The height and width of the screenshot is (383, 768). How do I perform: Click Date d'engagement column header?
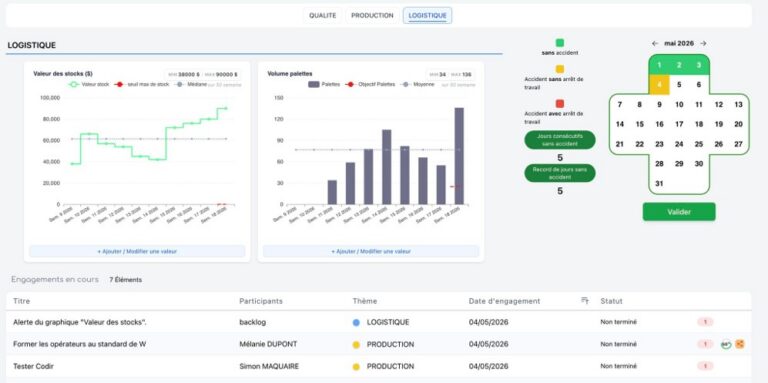pyautogui.click(x=504, y=301)
